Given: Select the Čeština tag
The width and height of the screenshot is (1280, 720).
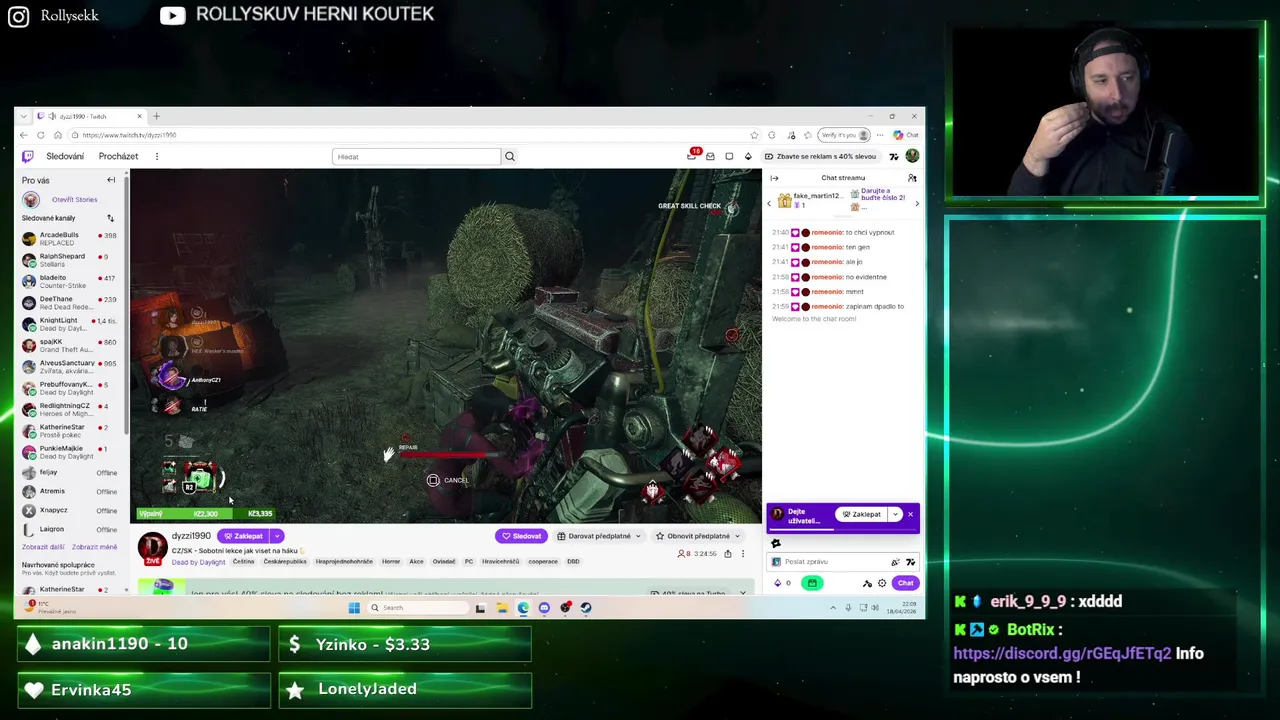Looking at the screenshot, I should click(x=243, y=562).
